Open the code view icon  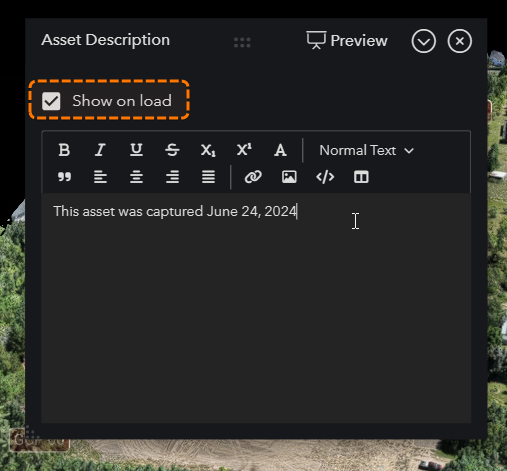coord(325,177)
